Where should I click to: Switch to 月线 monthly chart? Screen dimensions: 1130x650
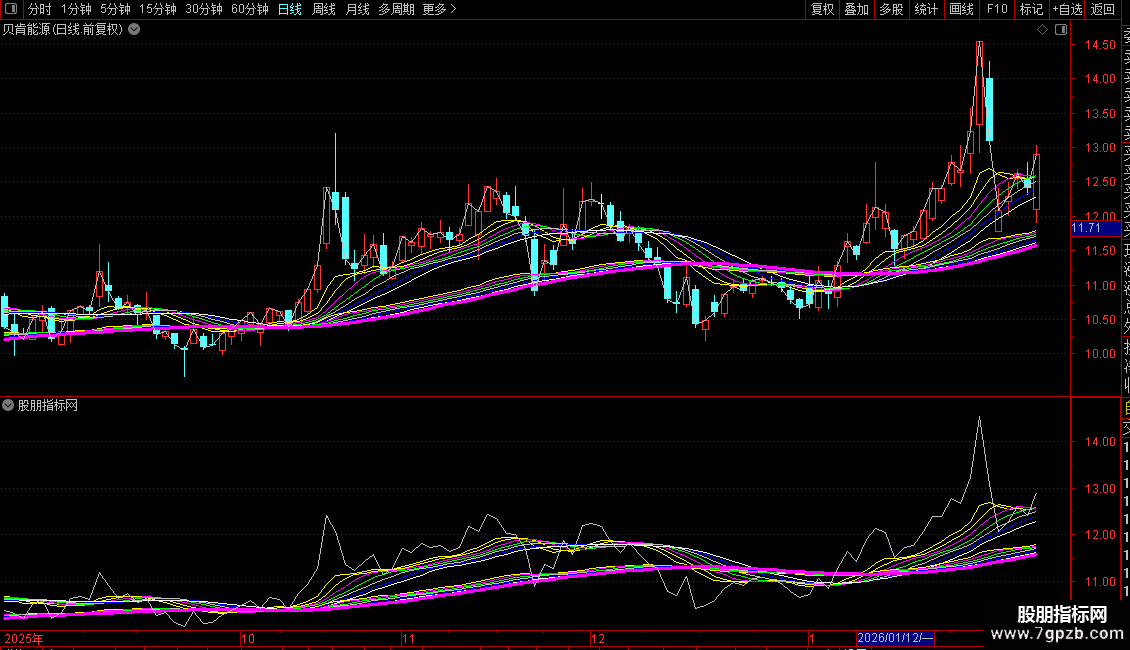tap(357, 9)
